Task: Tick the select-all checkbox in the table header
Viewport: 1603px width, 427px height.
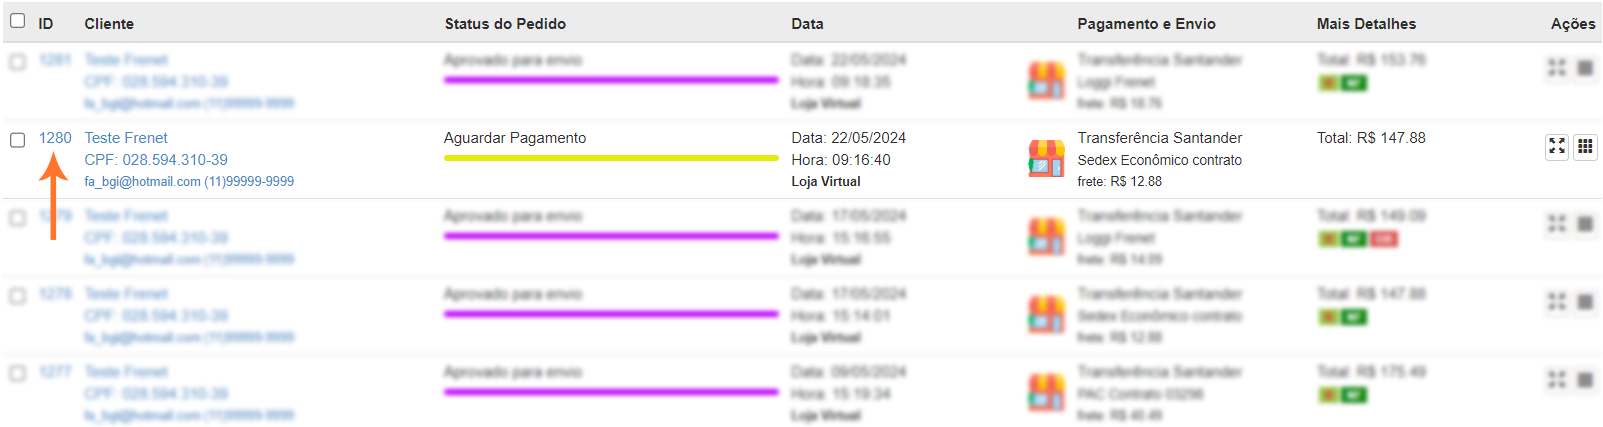Action: 17,21
